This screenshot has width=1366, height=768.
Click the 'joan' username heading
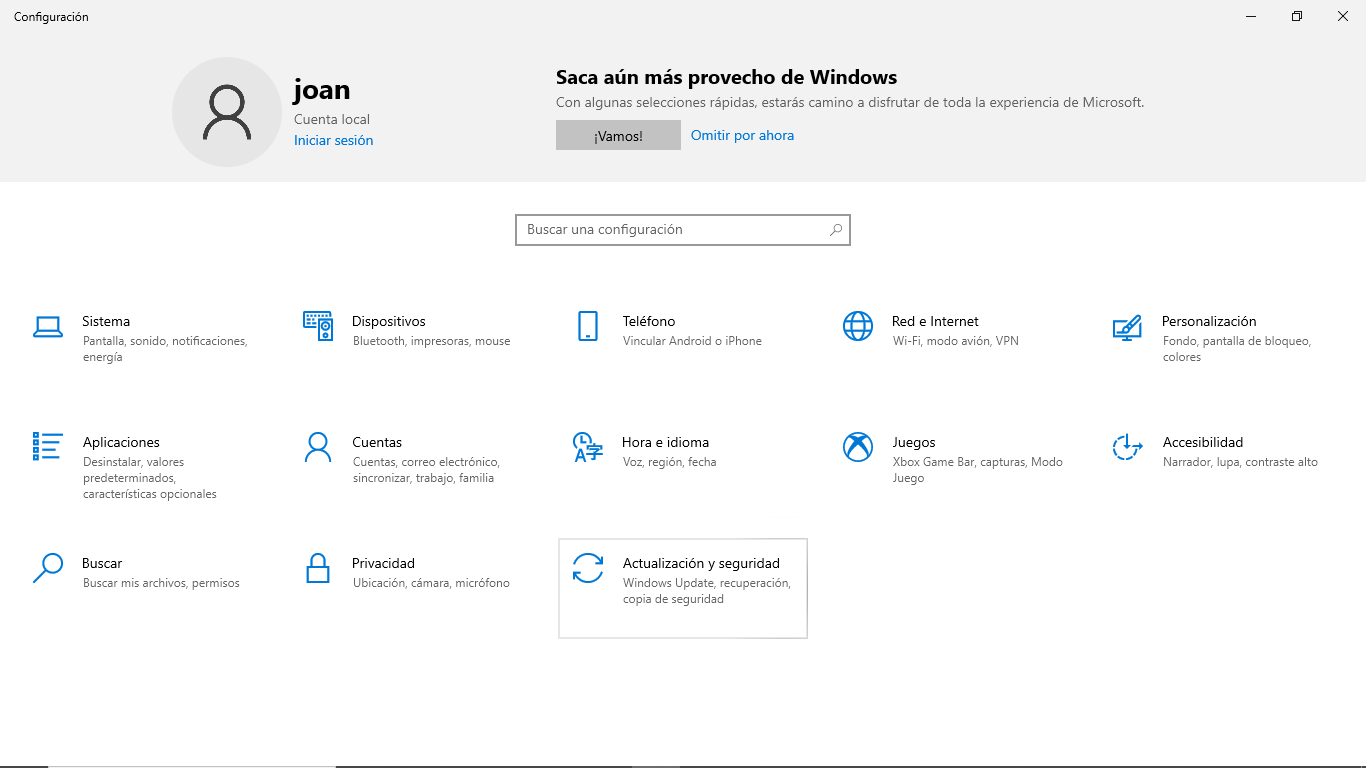pyautogui.click(x=322, y=90)
